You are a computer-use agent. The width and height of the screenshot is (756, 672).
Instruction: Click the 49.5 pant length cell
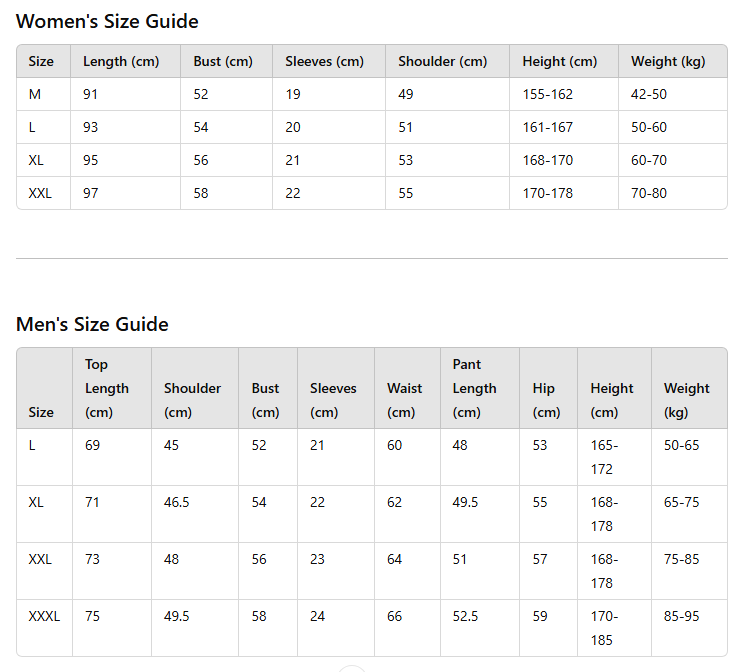[x=465, y=502]
